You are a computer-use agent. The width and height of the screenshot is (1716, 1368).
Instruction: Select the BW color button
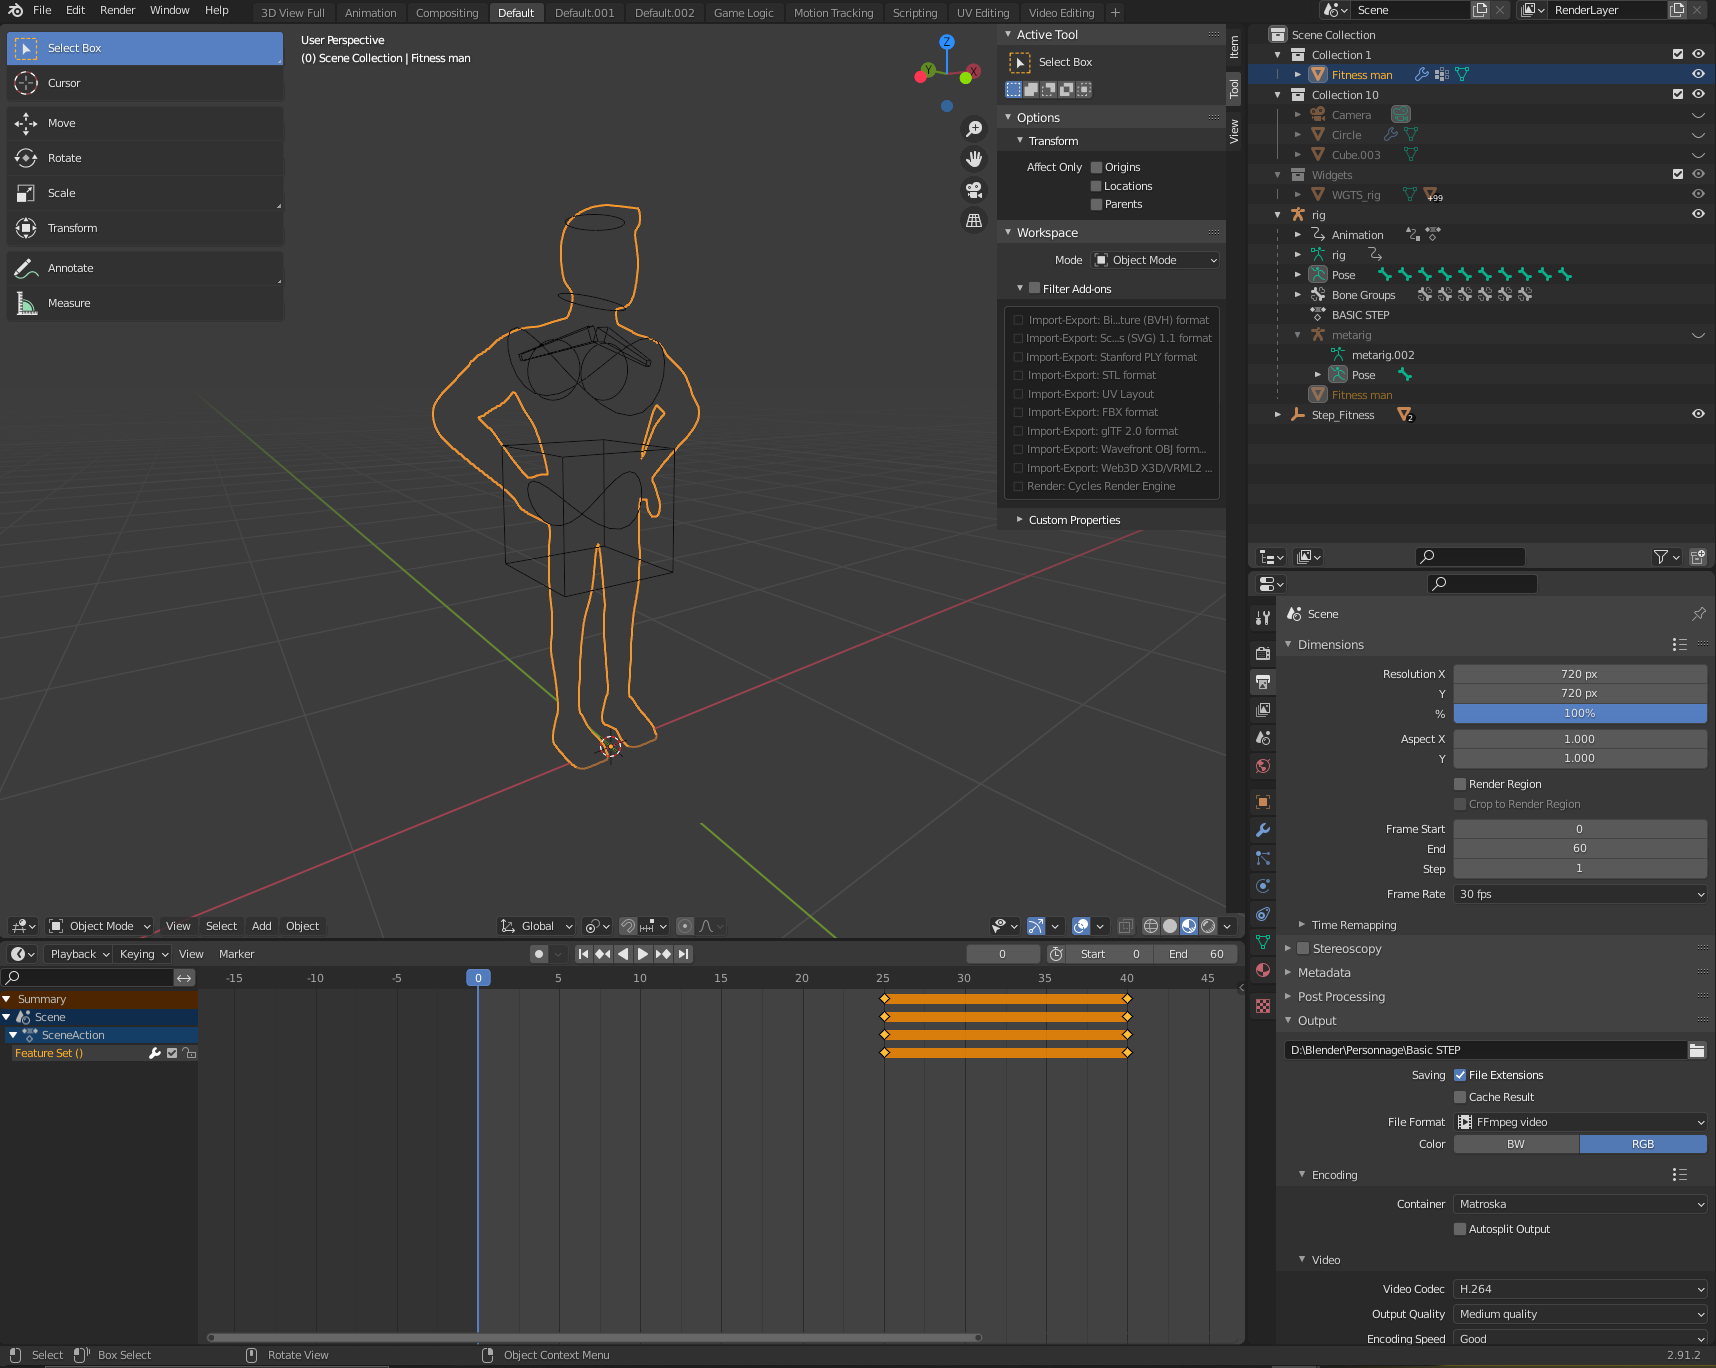(1516, 1144)
